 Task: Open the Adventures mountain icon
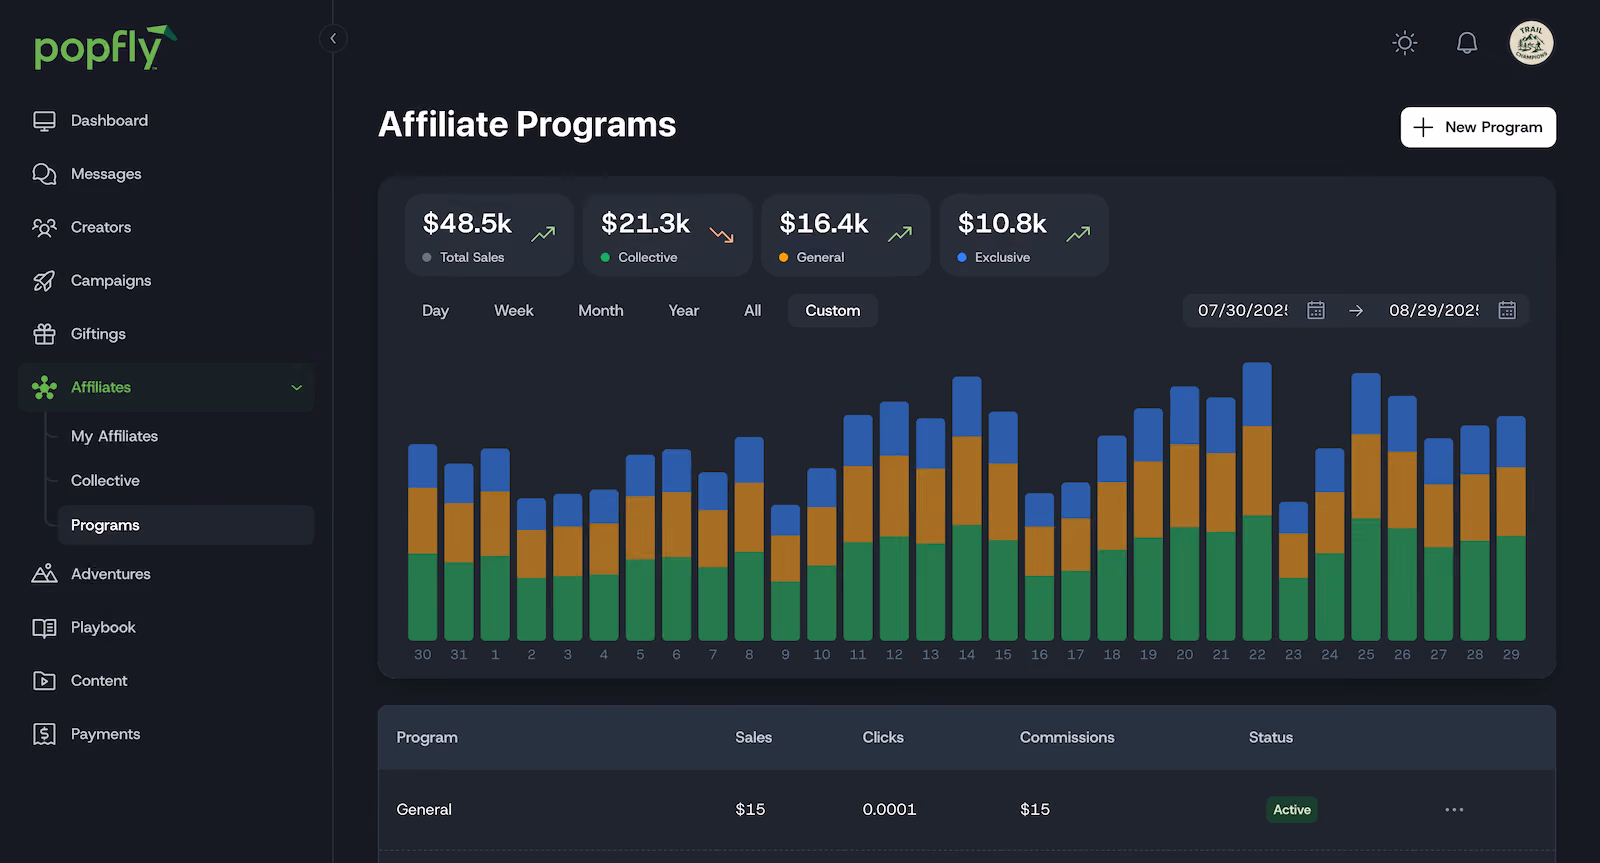point(44,574)
